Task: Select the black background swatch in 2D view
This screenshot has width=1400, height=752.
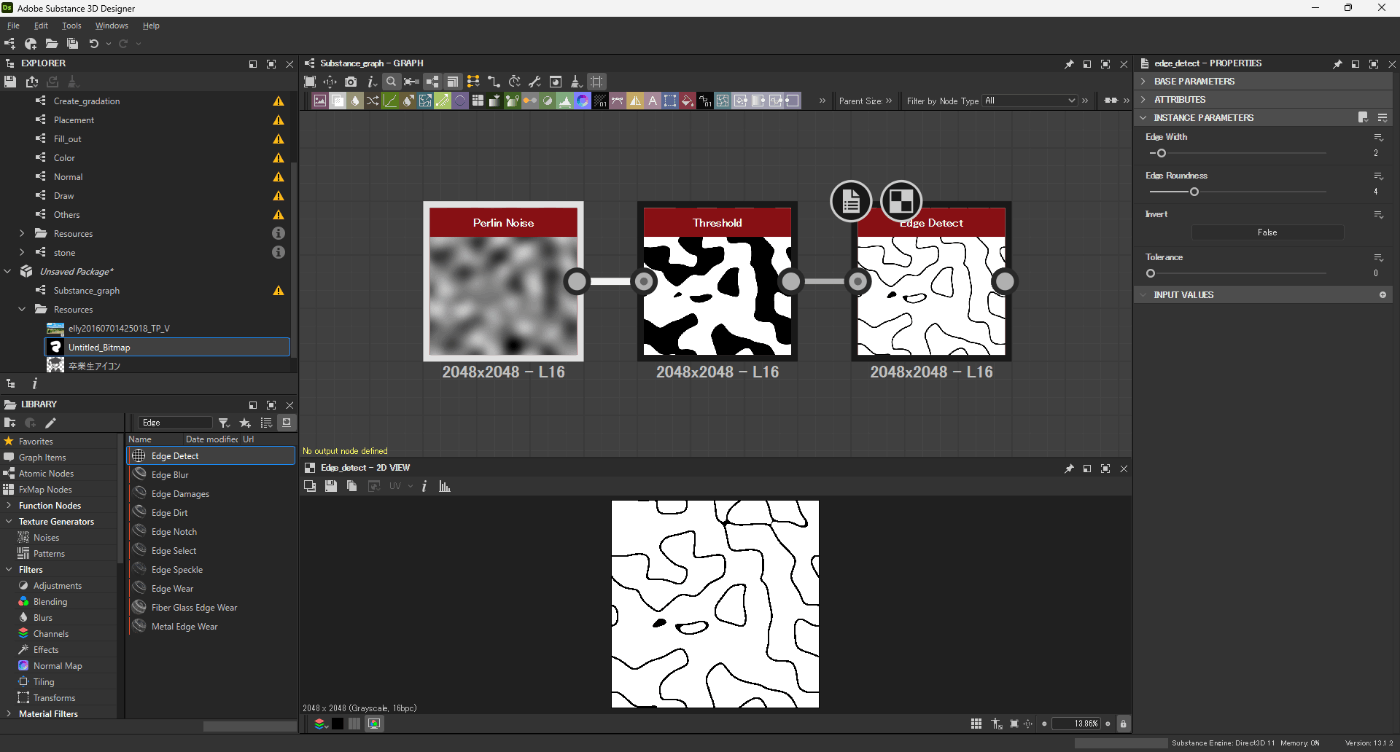Action: point(338,723)
